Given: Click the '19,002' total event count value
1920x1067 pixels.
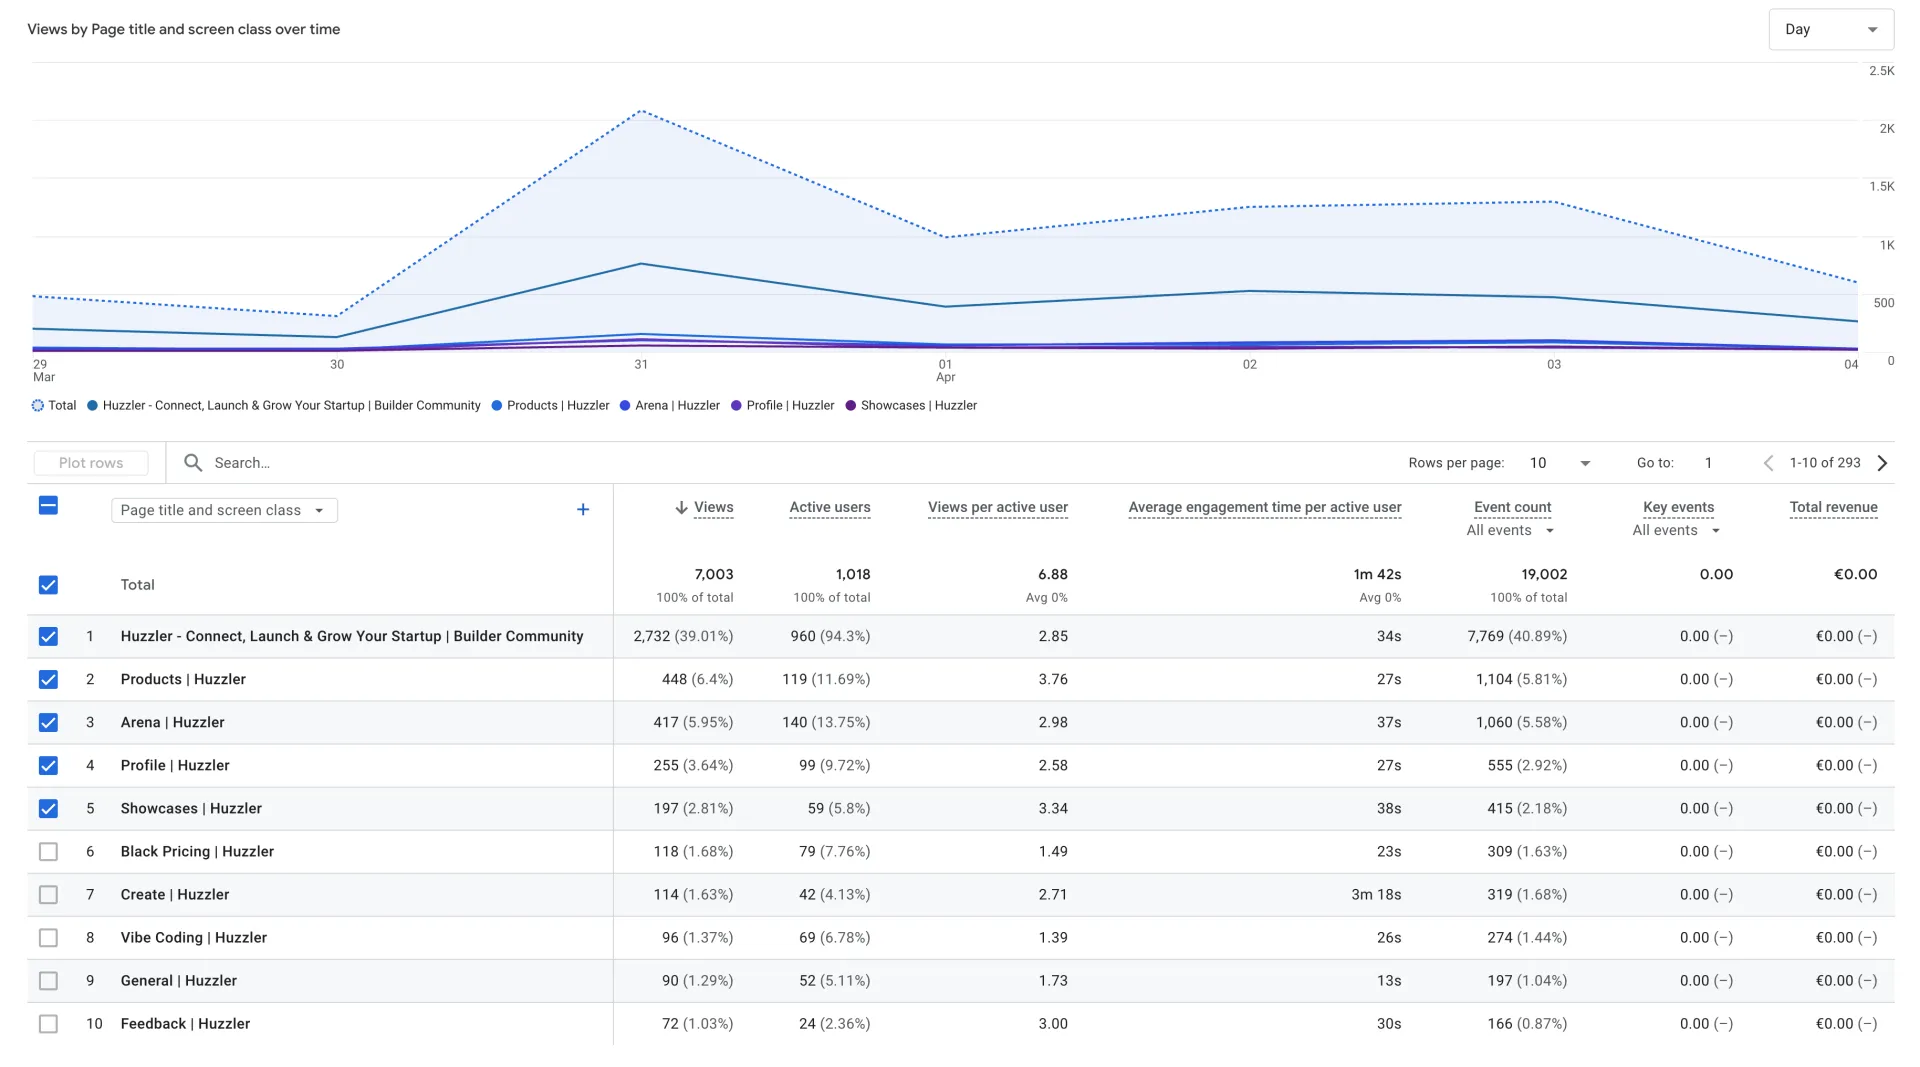Looking at the screenshot, I should [1544, 575].
